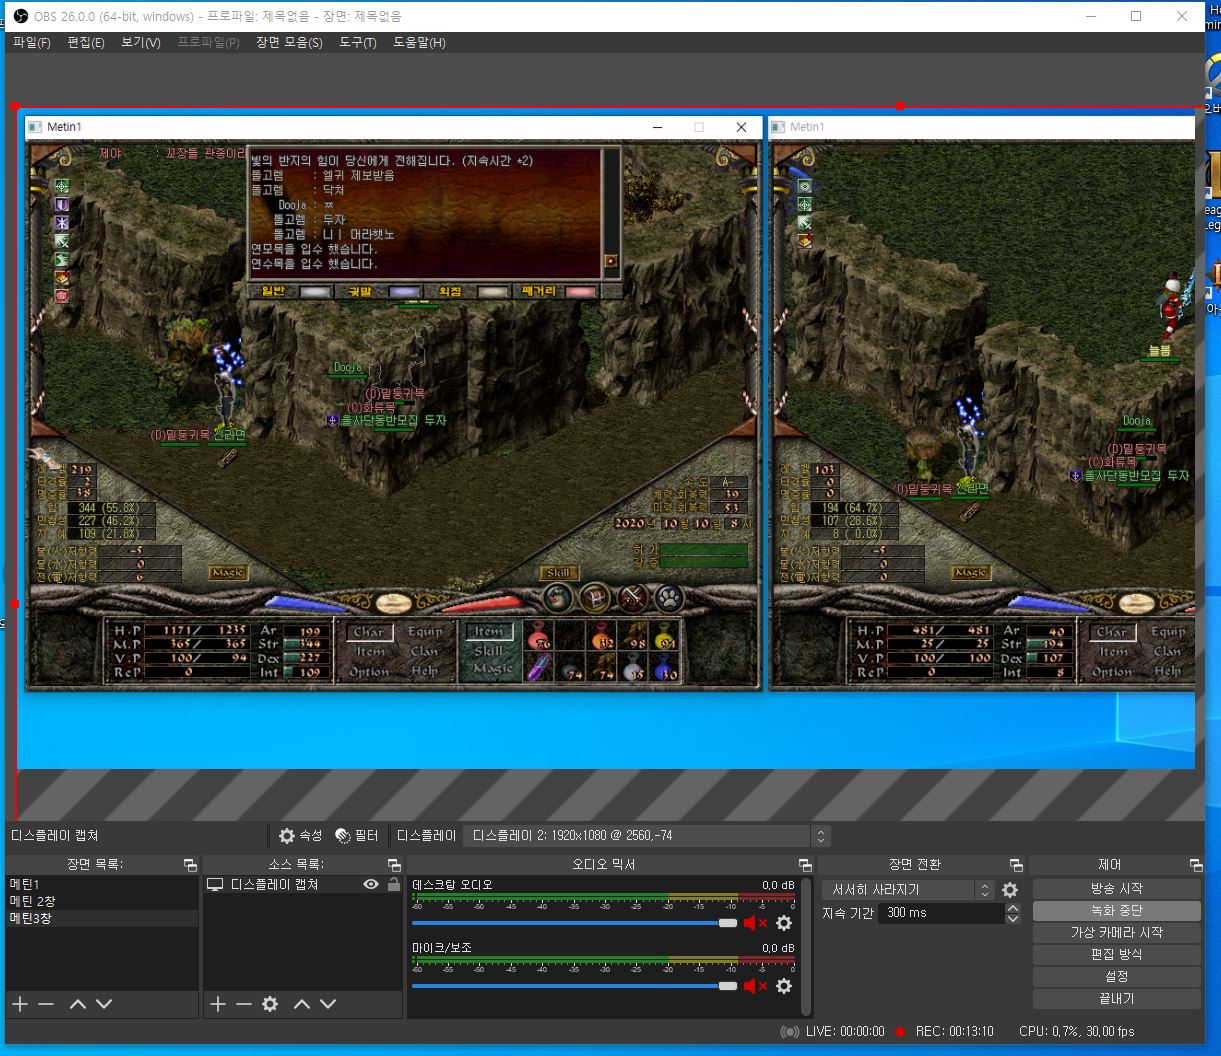1221x1056 pixels.
Task: Open source 속성 properties with gear button
Action: coord(300,836)
